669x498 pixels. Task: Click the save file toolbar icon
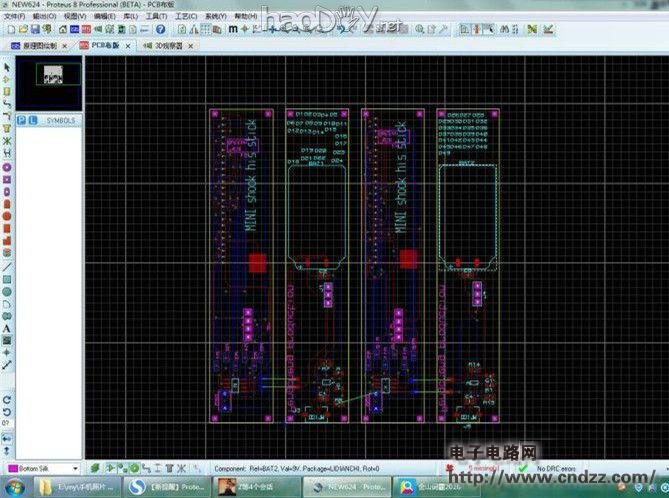34,30
